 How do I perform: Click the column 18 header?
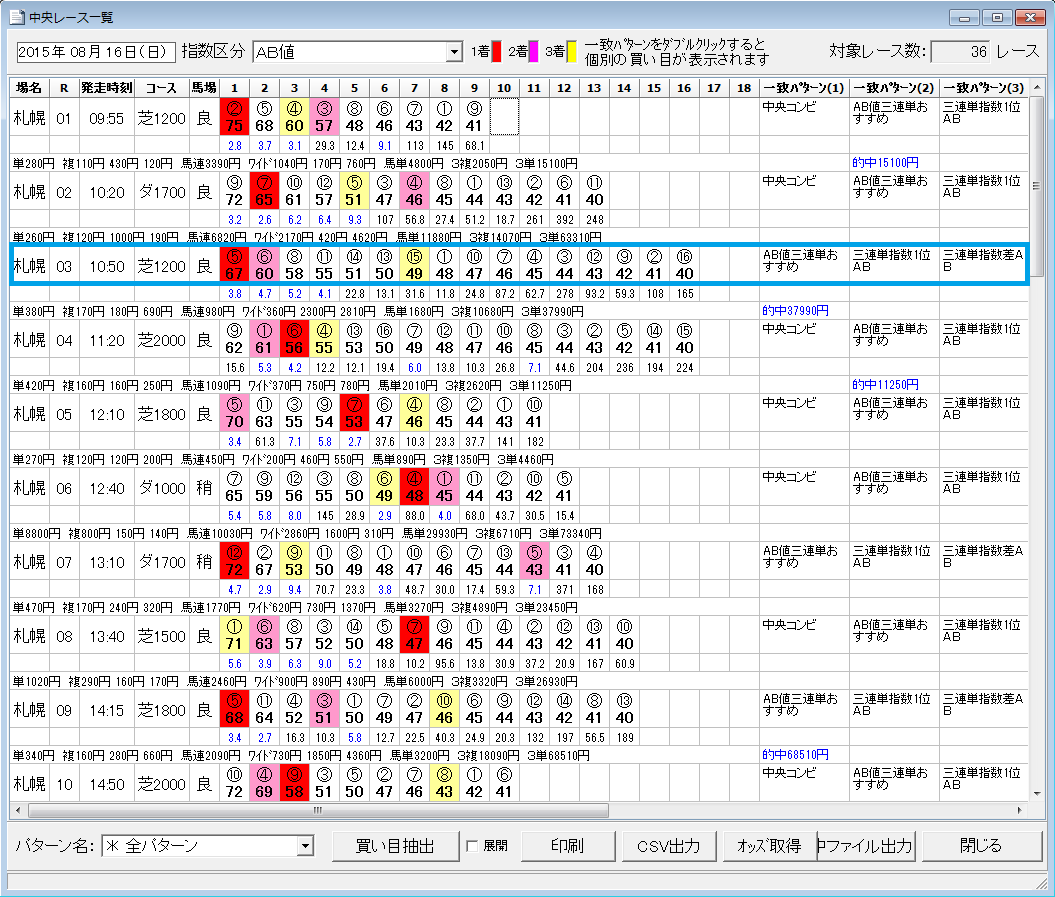point(743,87)
